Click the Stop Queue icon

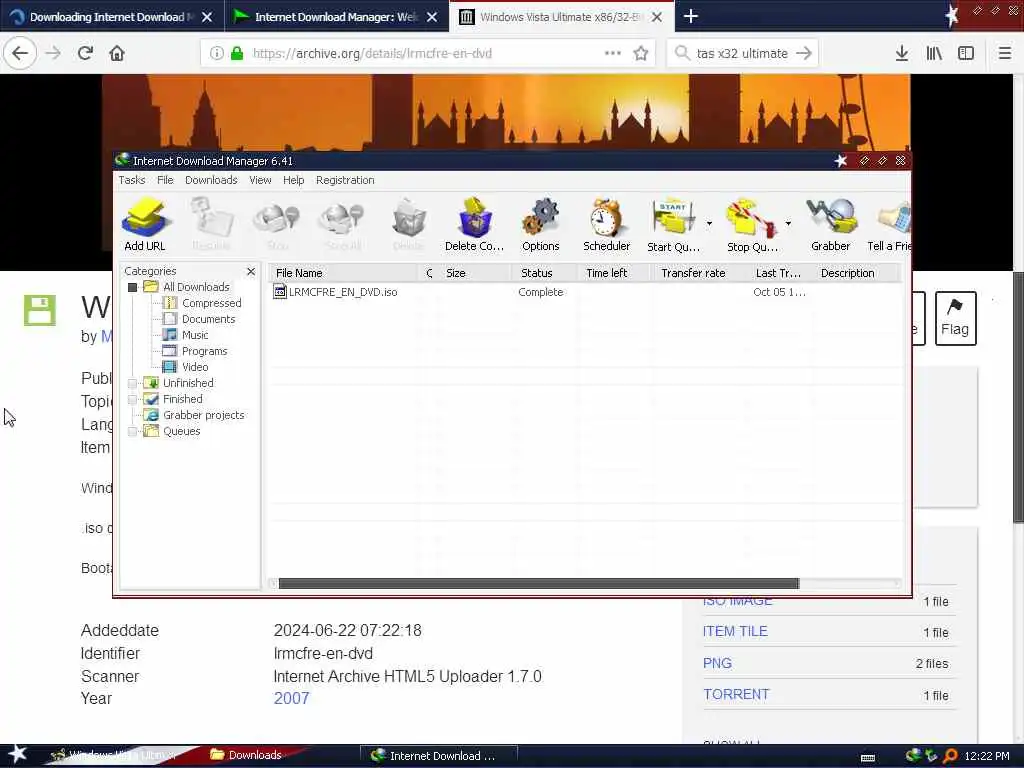tap(752, 224)
